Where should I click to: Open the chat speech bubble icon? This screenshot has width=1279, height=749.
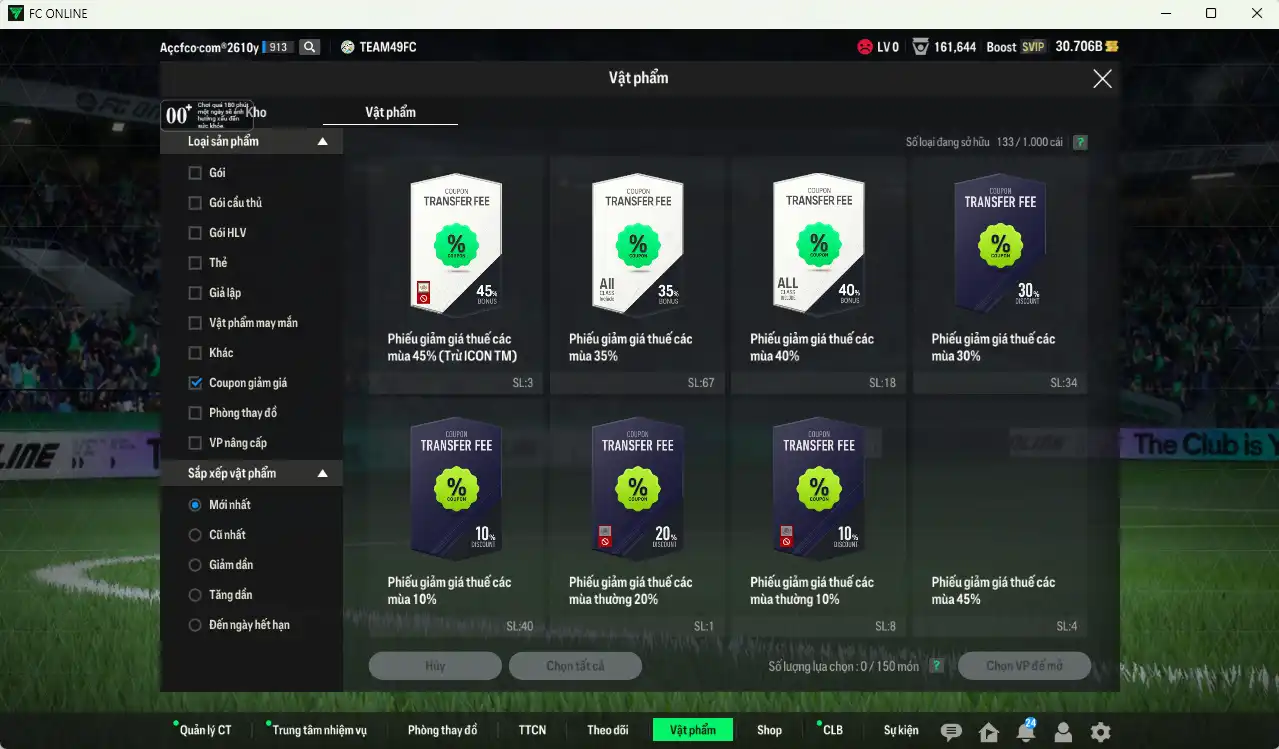[951, 732]
